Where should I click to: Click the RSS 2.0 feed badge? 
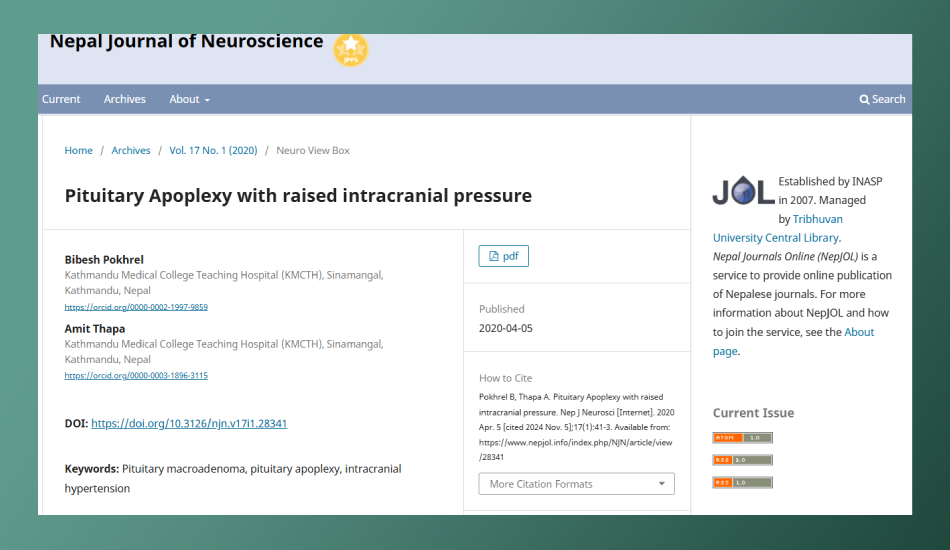tap(742, 460)
